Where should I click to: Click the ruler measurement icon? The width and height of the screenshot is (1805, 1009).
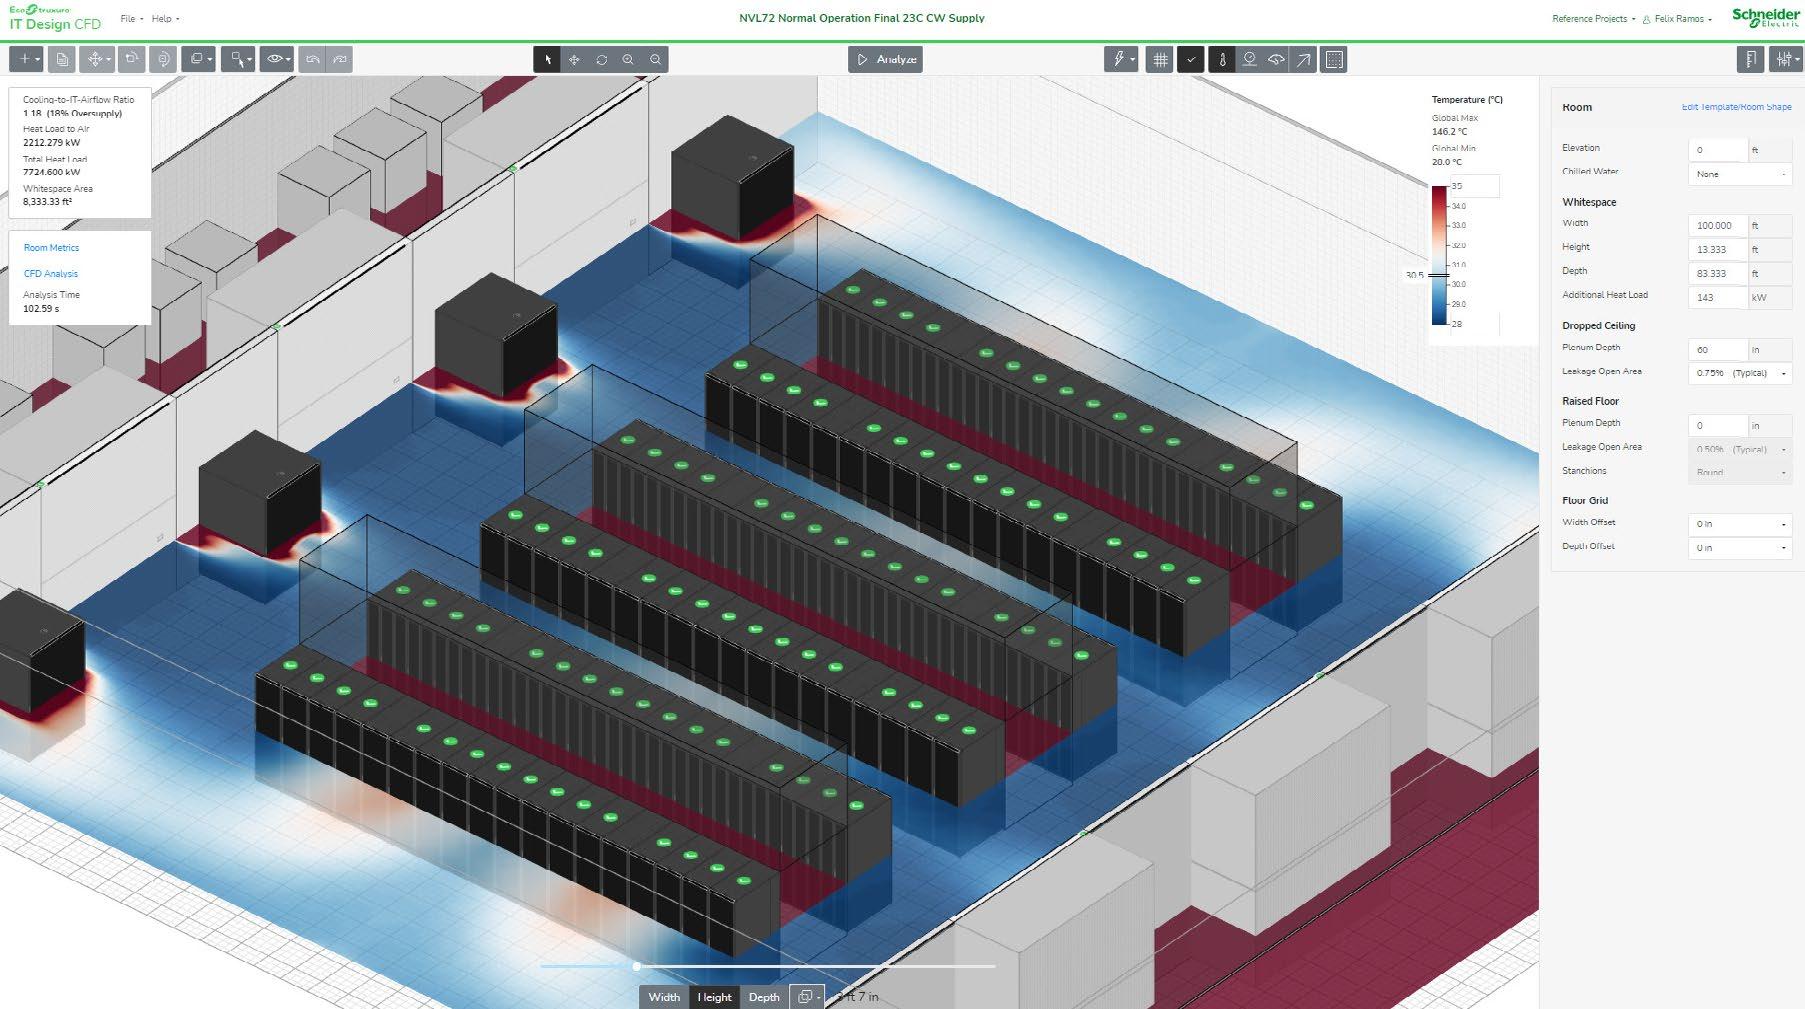tap(1751, 60)
